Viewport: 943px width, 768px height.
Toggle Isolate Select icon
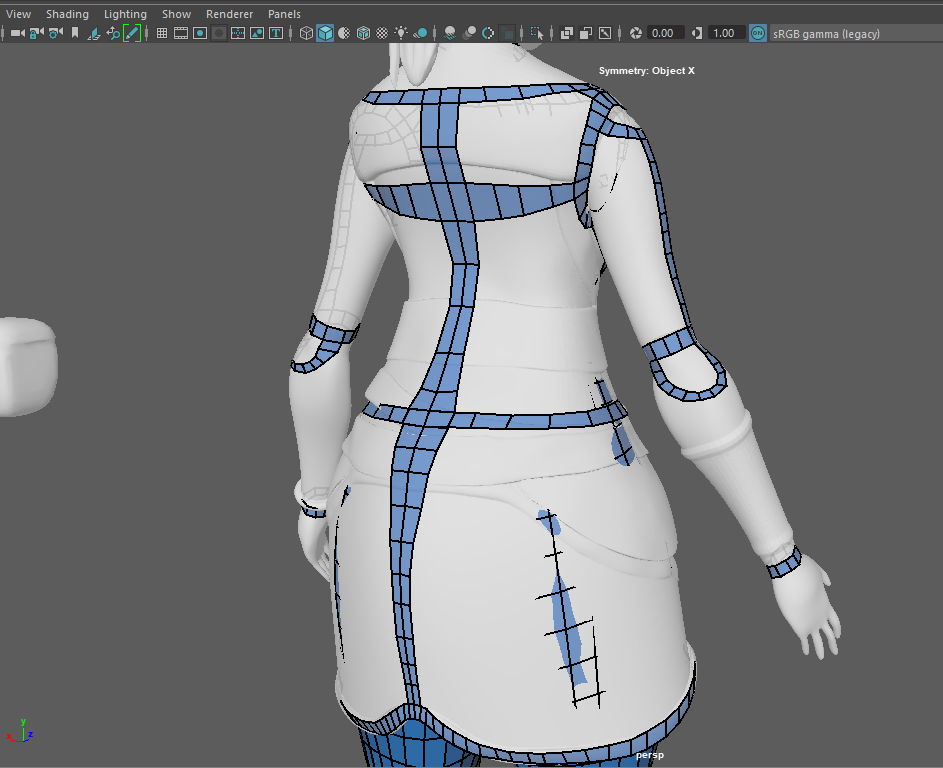click(537, 33)
